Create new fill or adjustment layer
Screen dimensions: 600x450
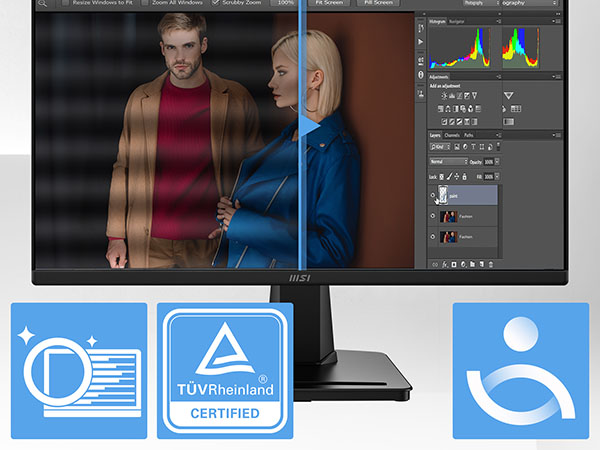[x=463, y=264]
